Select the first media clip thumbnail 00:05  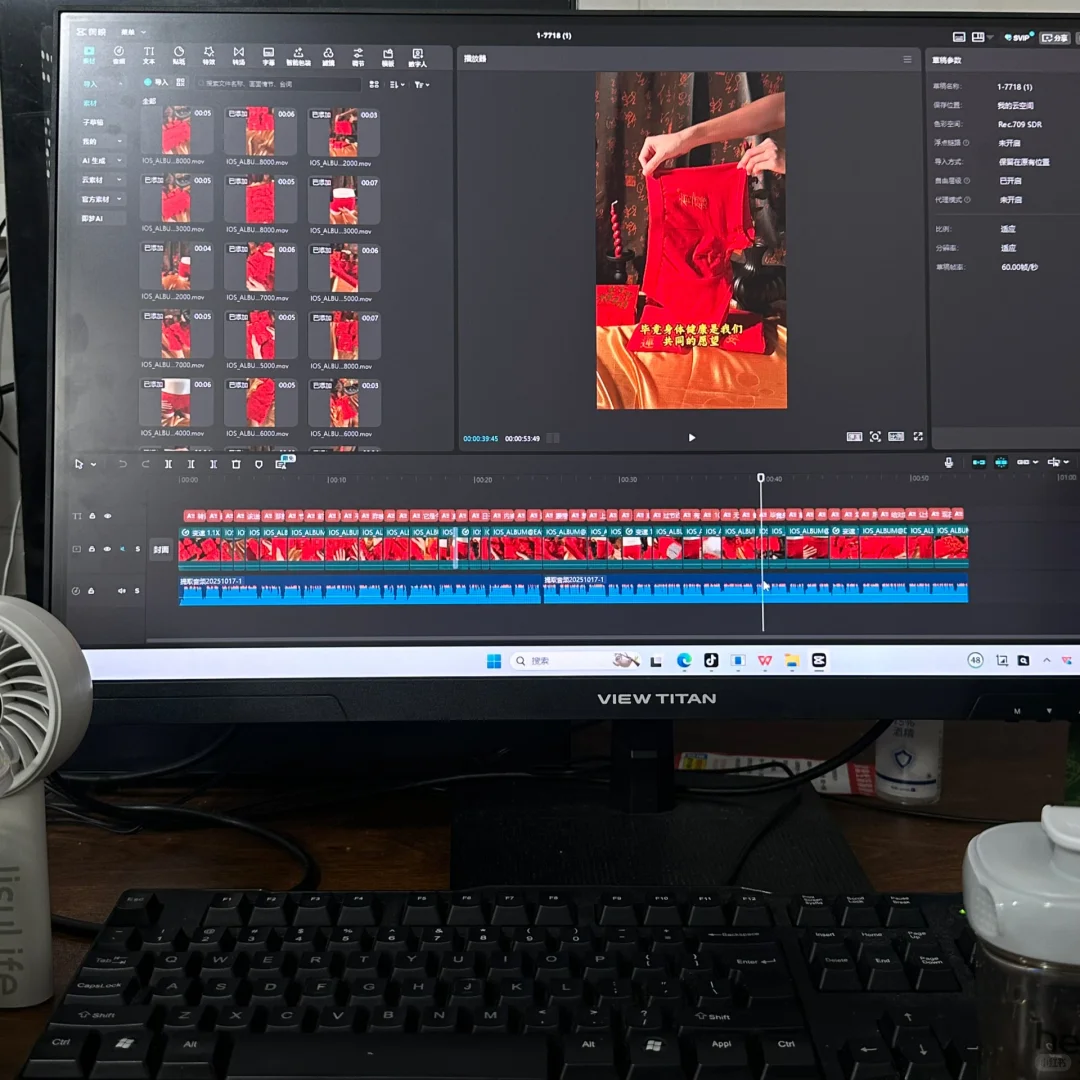pos(176,130)
